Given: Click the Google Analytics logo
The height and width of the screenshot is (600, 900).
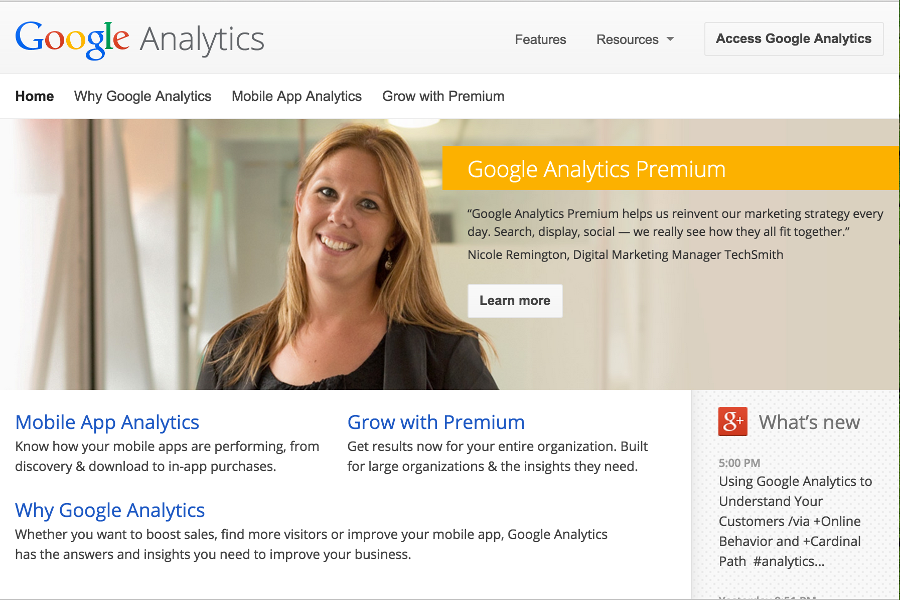Looking at the screenshot, I should (x=140, y=39).
